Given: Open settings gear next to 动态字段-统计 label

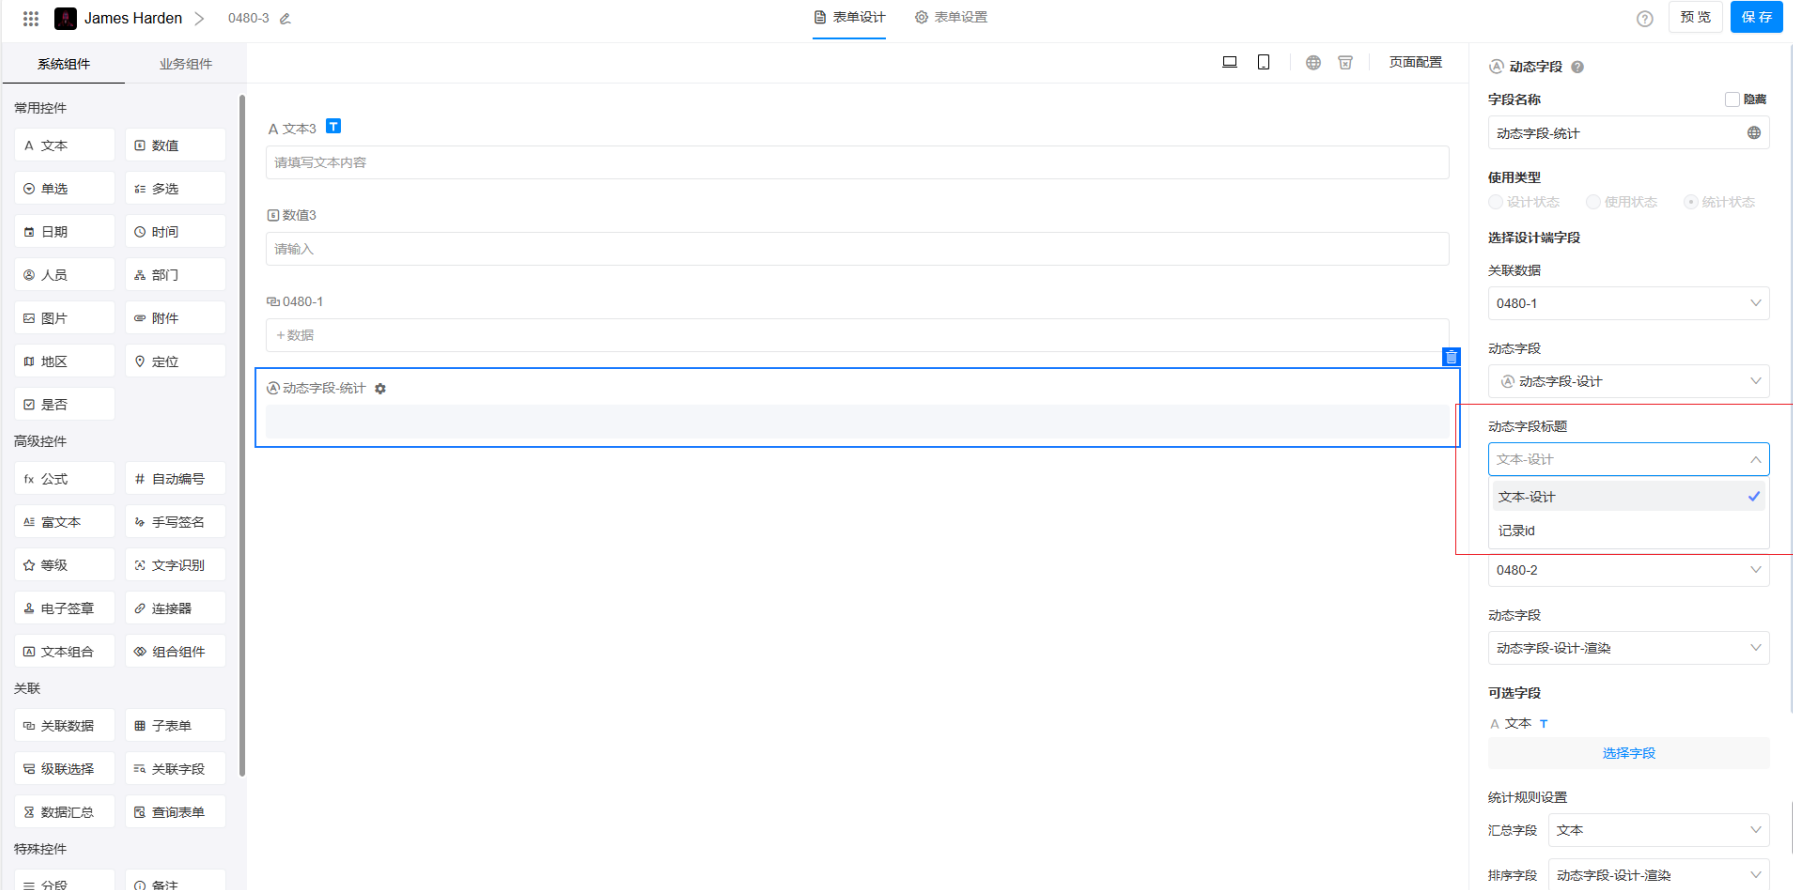Looking at the screenshot, I should point(380,389).
